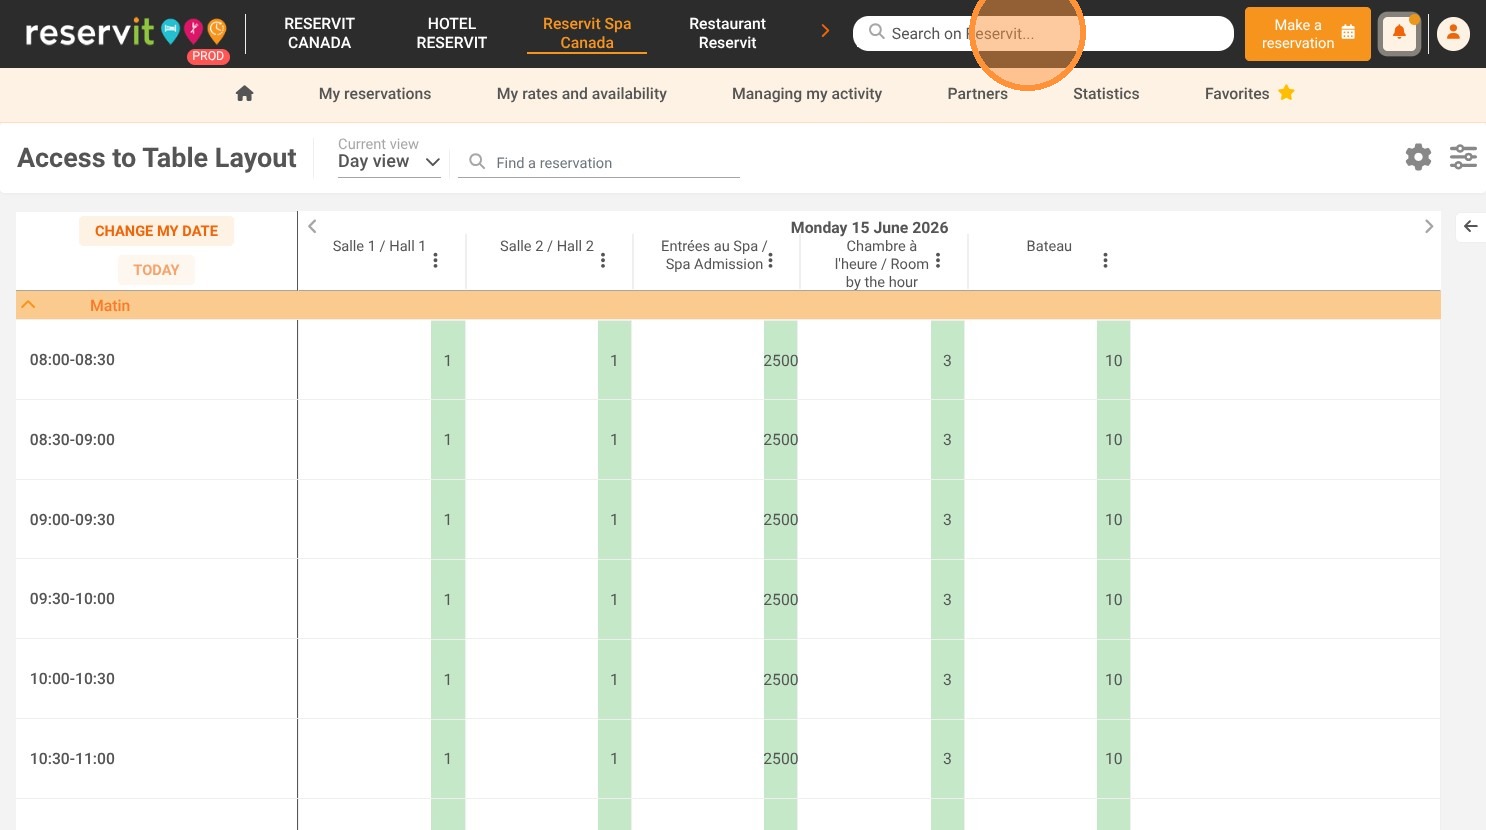
Task: Select Salle 2 availability at 08:30-09:00
Action: 614,440
